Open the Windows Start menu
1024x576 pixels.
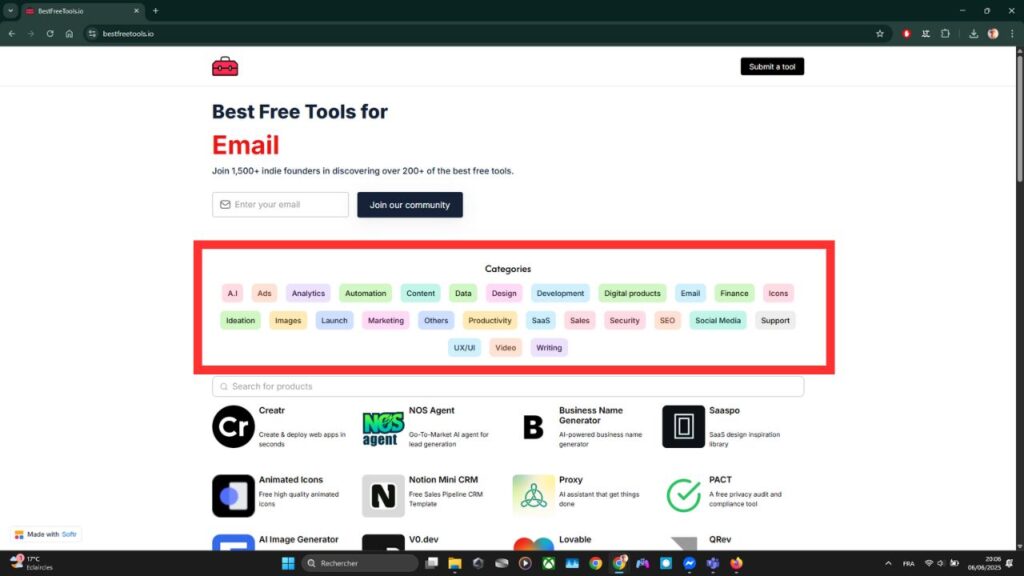point(288,563)
